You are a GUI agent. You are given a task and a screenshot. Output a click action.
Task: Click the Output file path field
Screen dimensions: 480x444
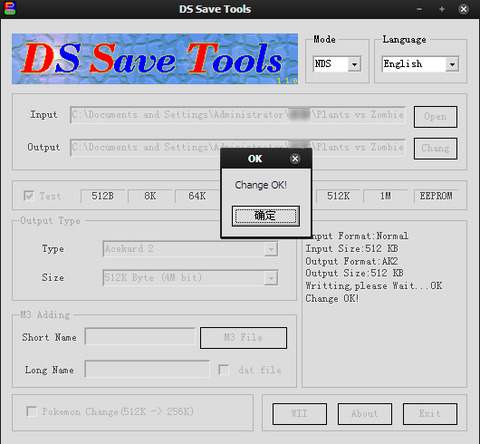click(238, 147)
